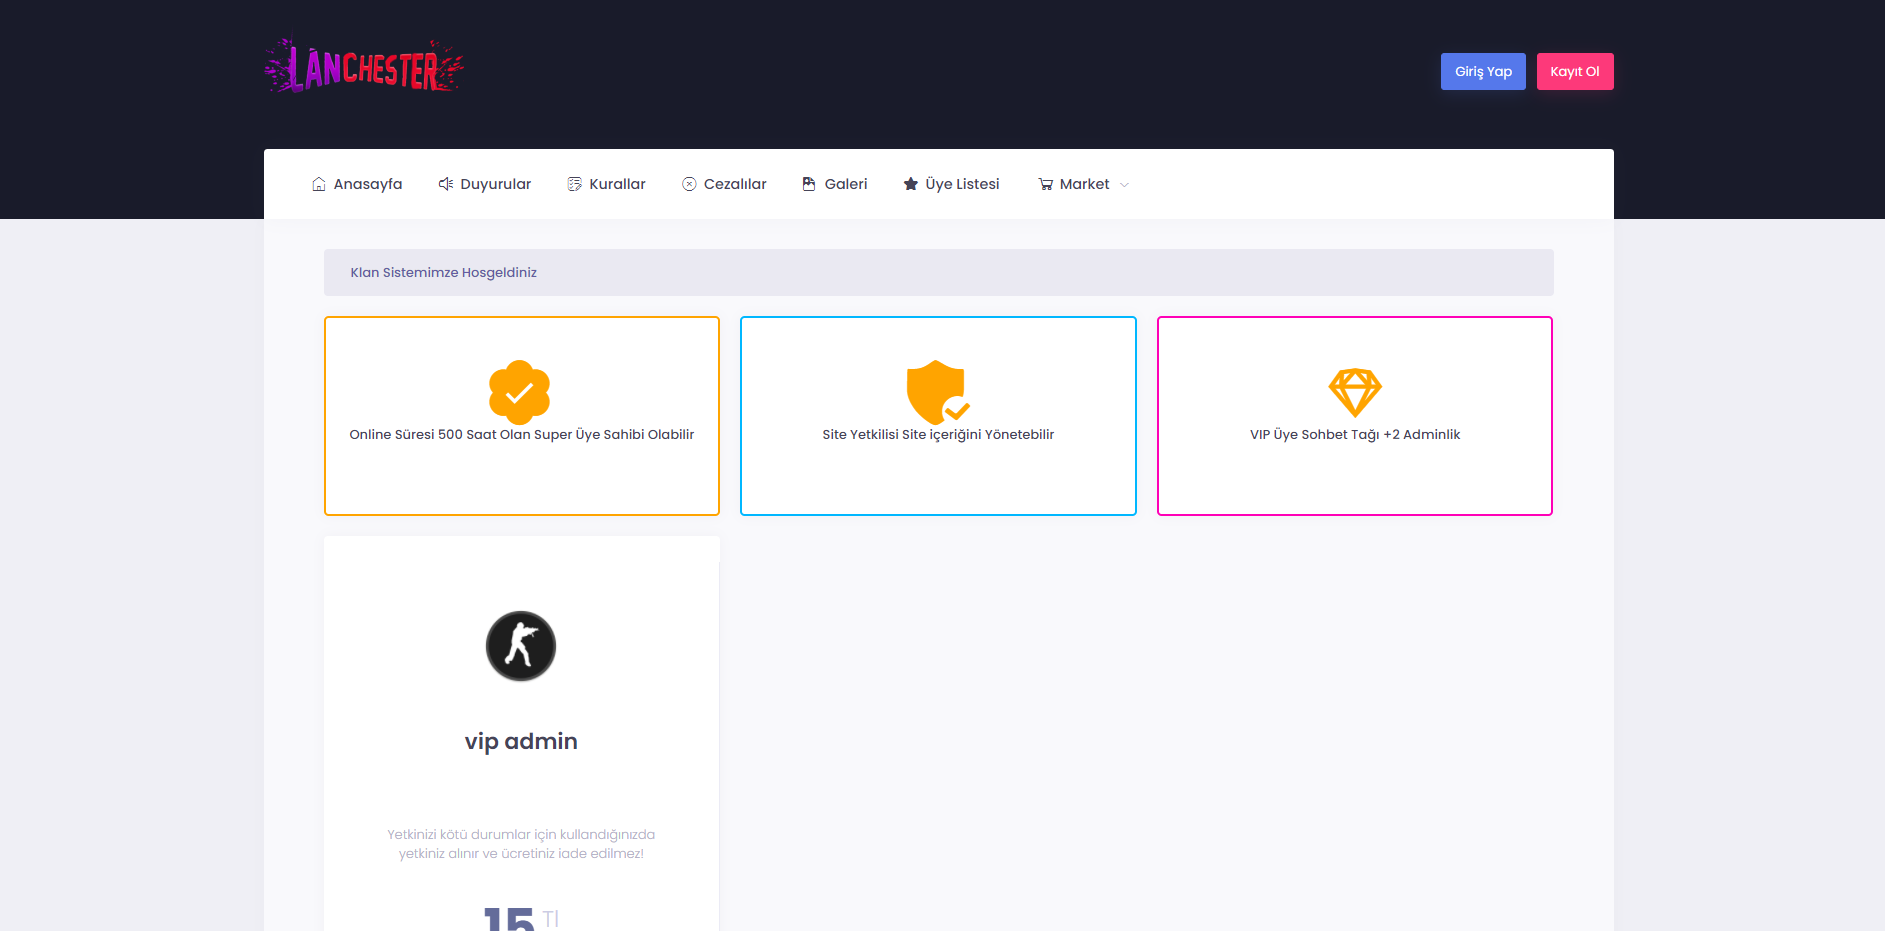Click the megaphone icon beside Duyurular

[446, 184]
